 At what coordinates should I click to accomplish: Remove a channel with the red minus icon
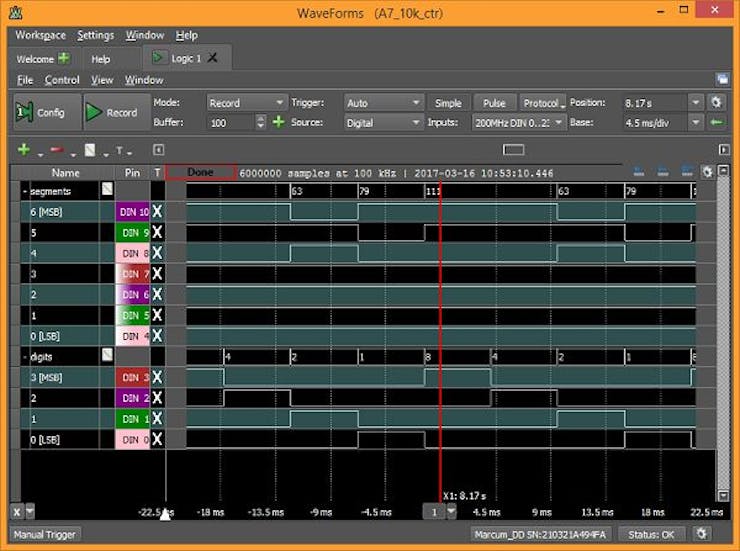click(x=57, y=150)
